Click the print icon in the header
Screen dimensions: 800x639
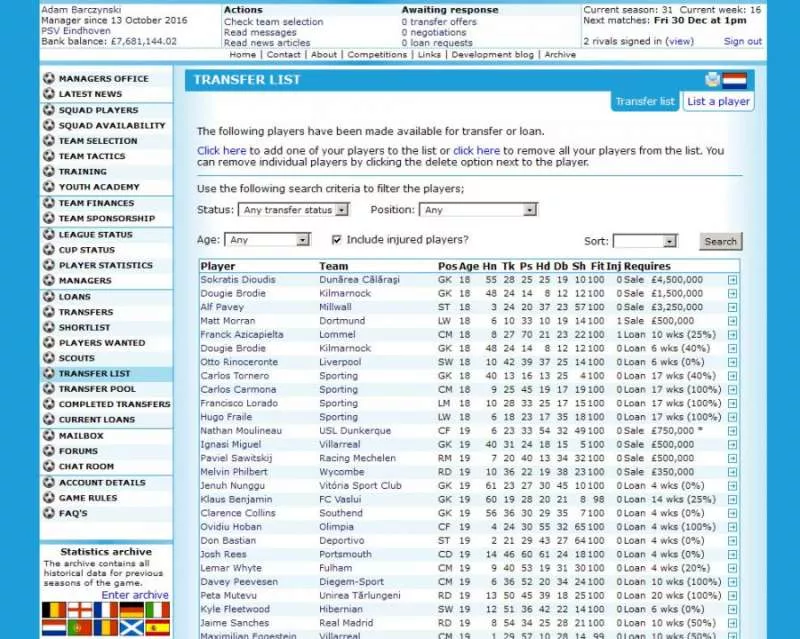712,80
